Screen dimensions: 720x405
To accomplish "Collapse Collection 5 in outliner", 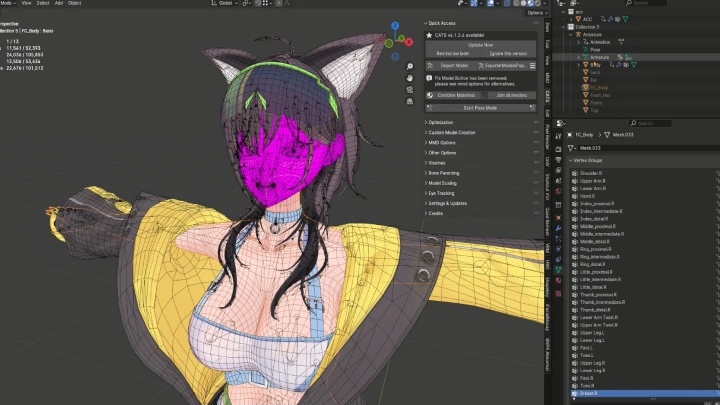I will coord(564,27).
